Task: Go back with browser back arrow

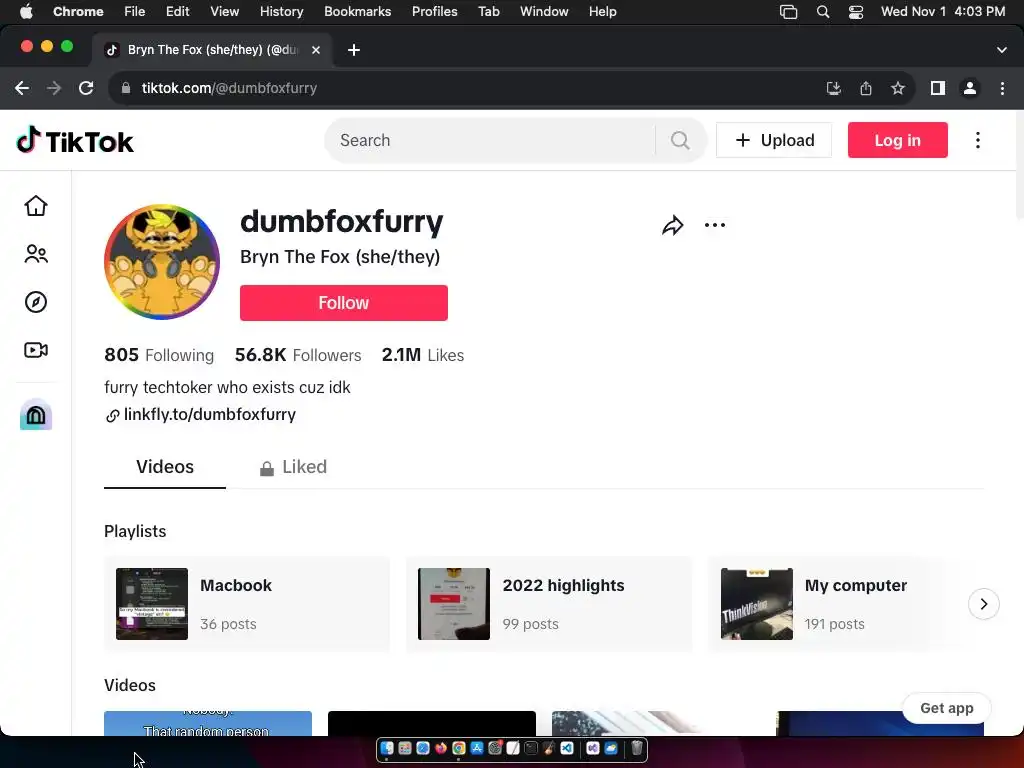Action: (x=22, y=88)
